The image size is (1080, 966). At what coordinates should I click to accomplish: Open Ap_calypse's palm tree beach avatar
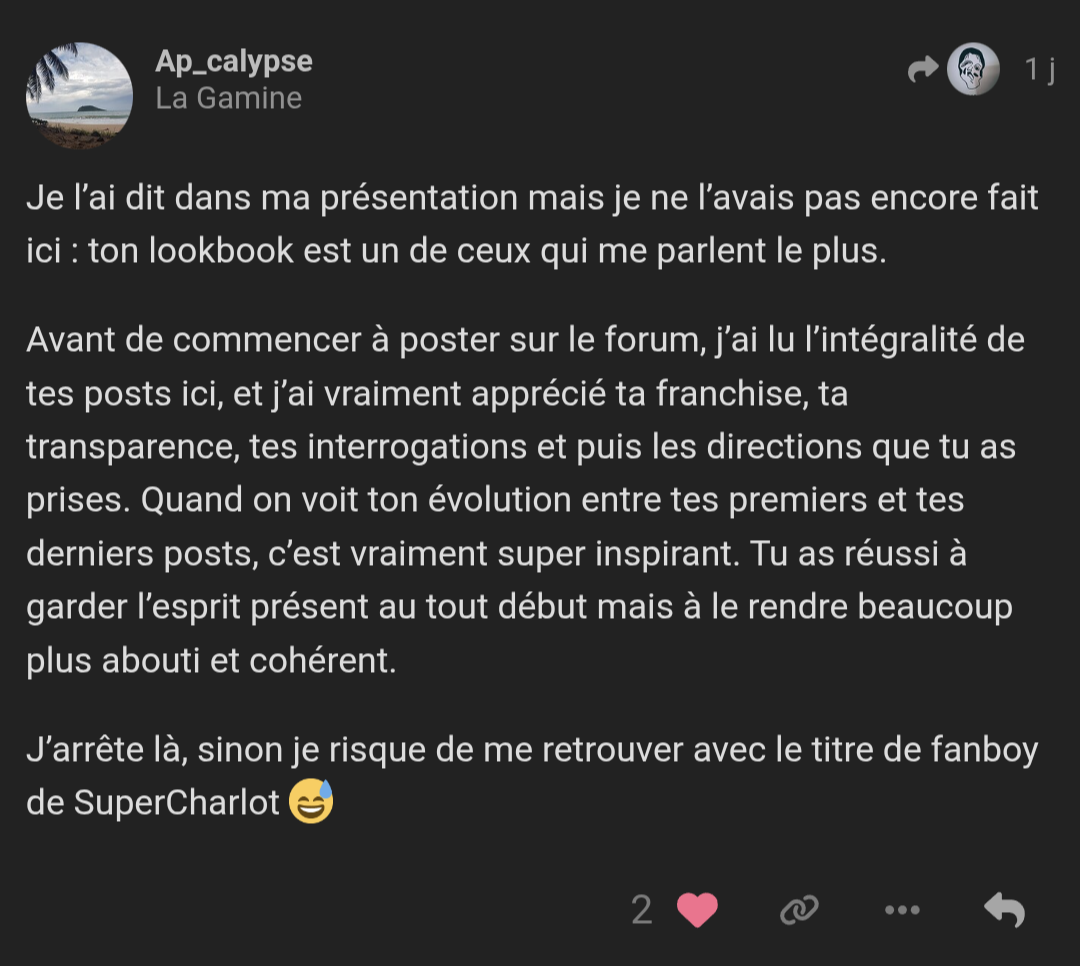(79, 95)
